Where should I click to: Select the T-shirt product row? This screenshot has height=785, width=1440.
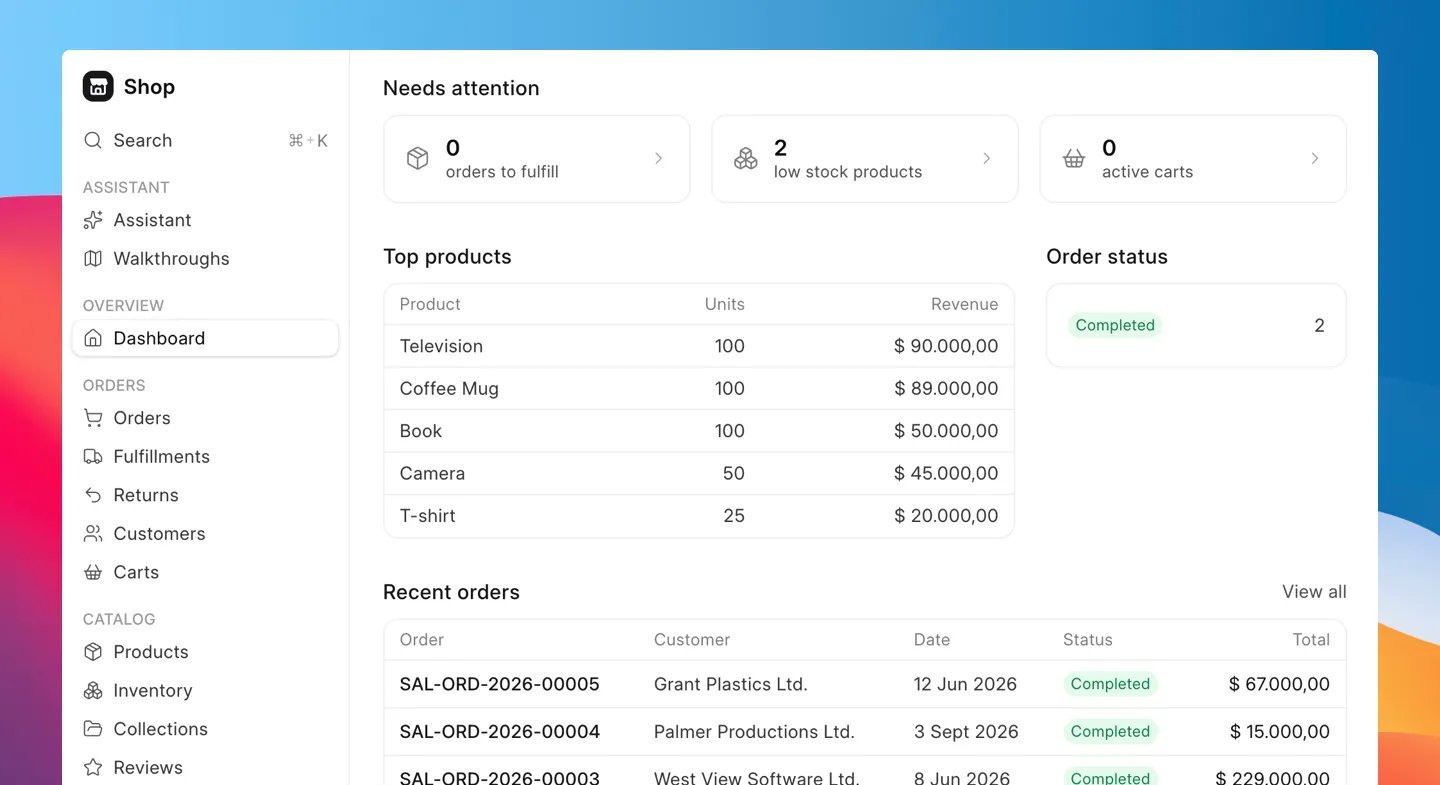click(x=699, y=516)
